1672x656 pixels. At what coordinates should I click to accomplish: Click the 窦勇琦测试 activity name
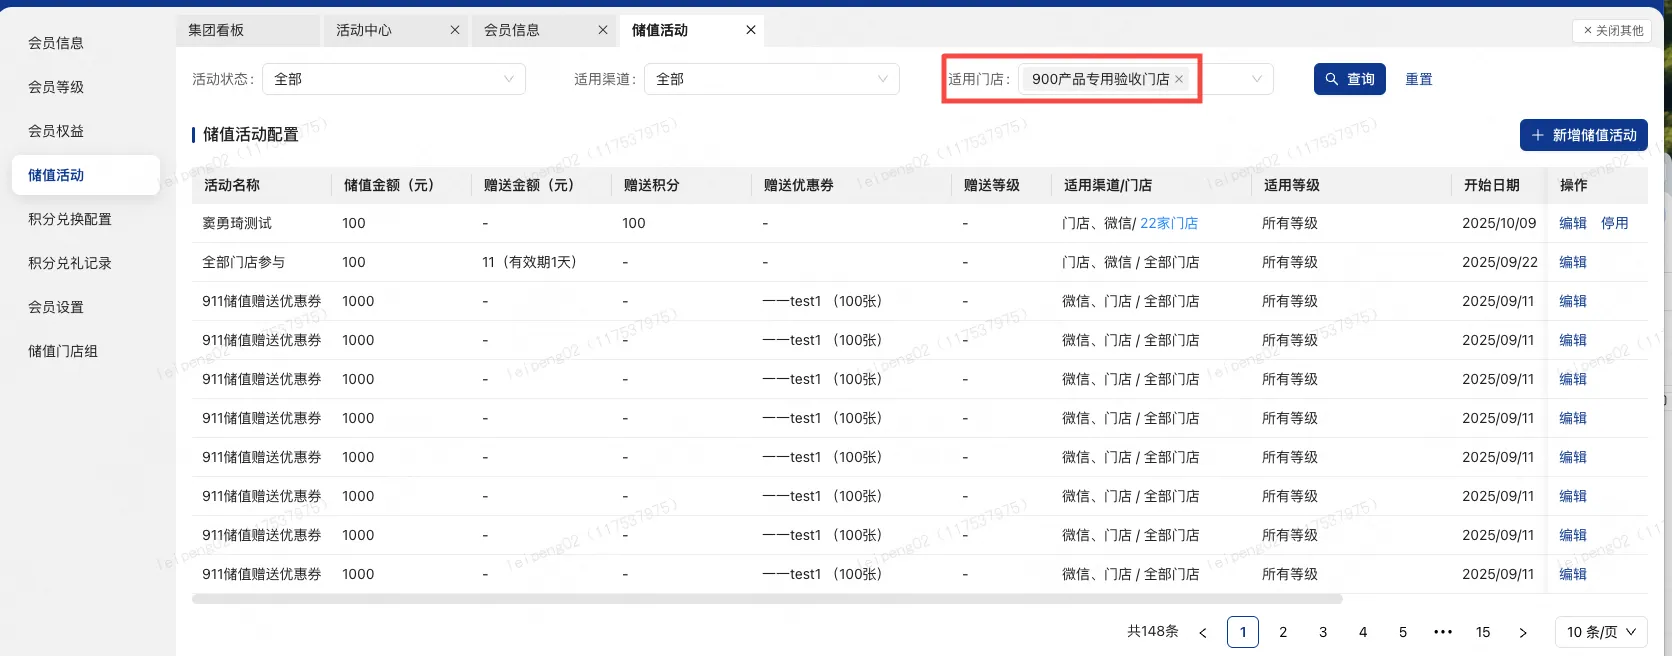pos(237,223)
